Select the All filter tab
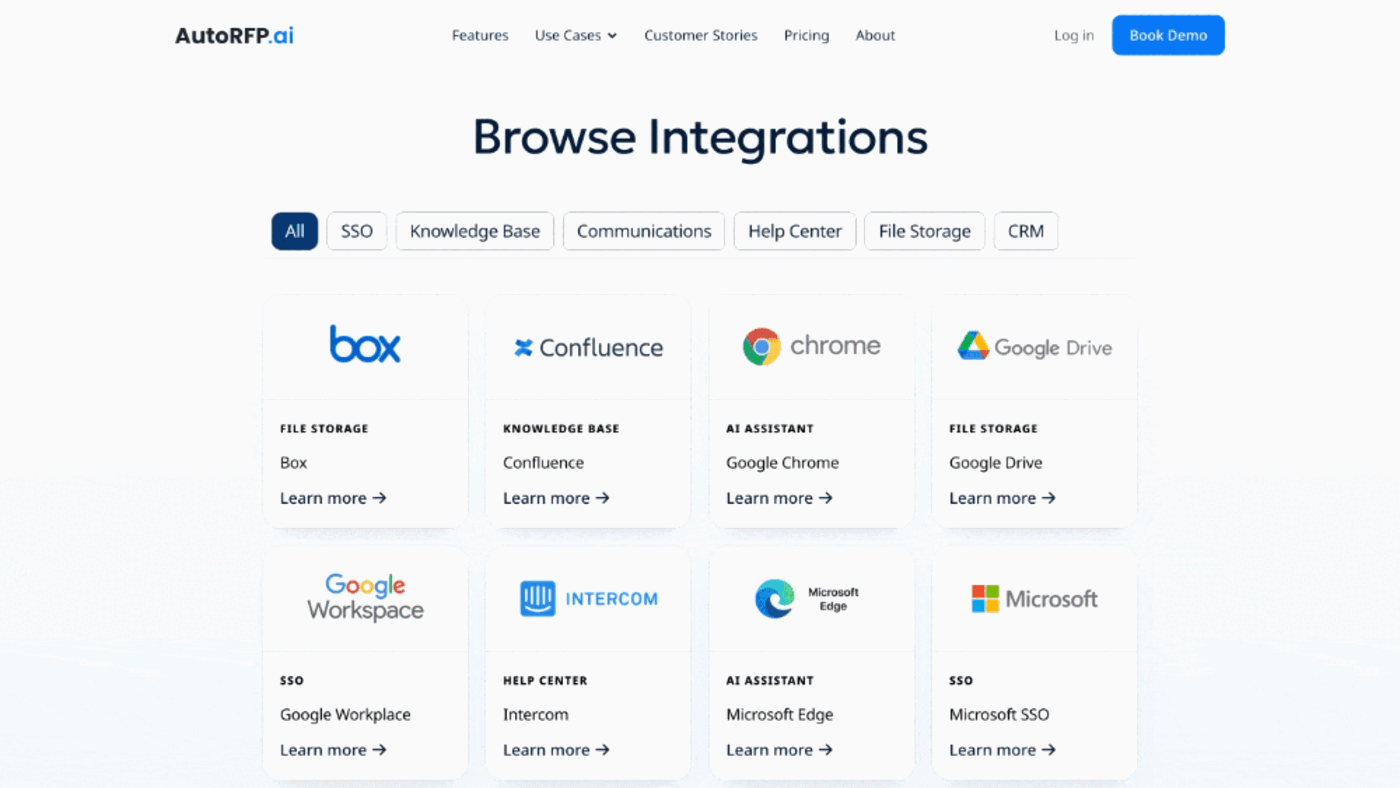 click(x=294, y=231)
